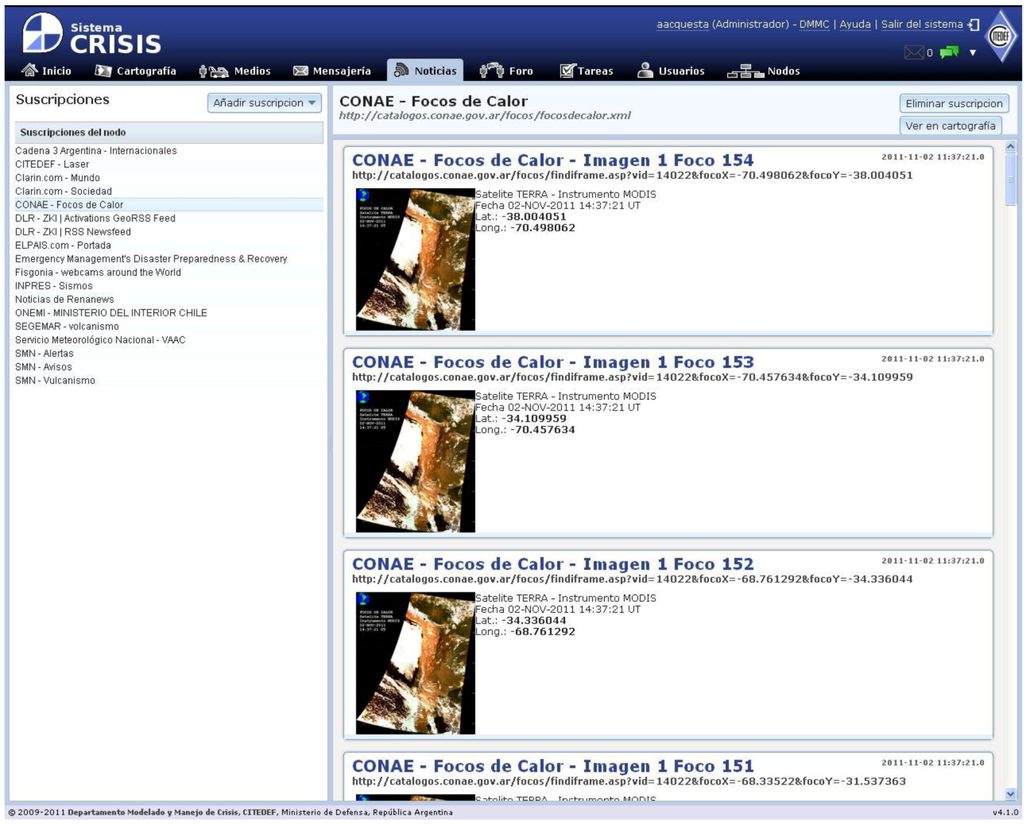
Task: Open the Ayuda help link
Action: pyautogui.click(x=855, y=24)
